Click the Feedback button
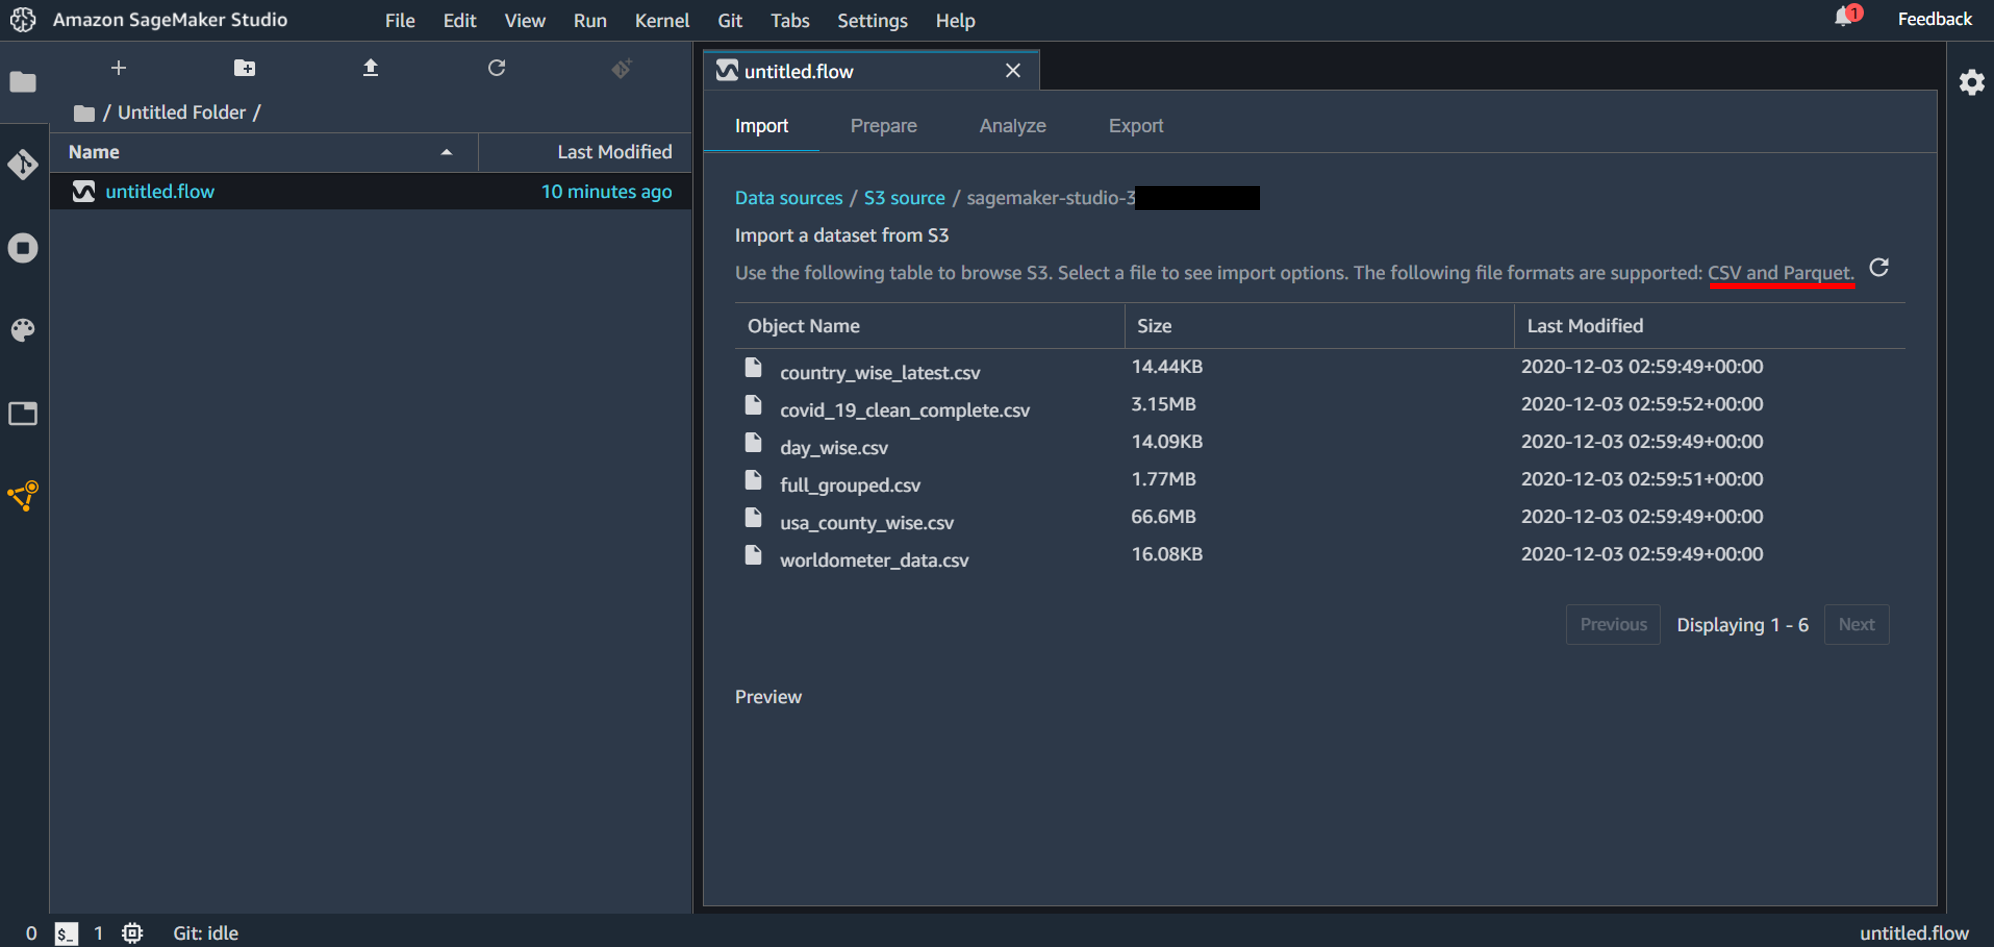The width and height of the screenshot is (1994, 947). tap(1935, 19)
